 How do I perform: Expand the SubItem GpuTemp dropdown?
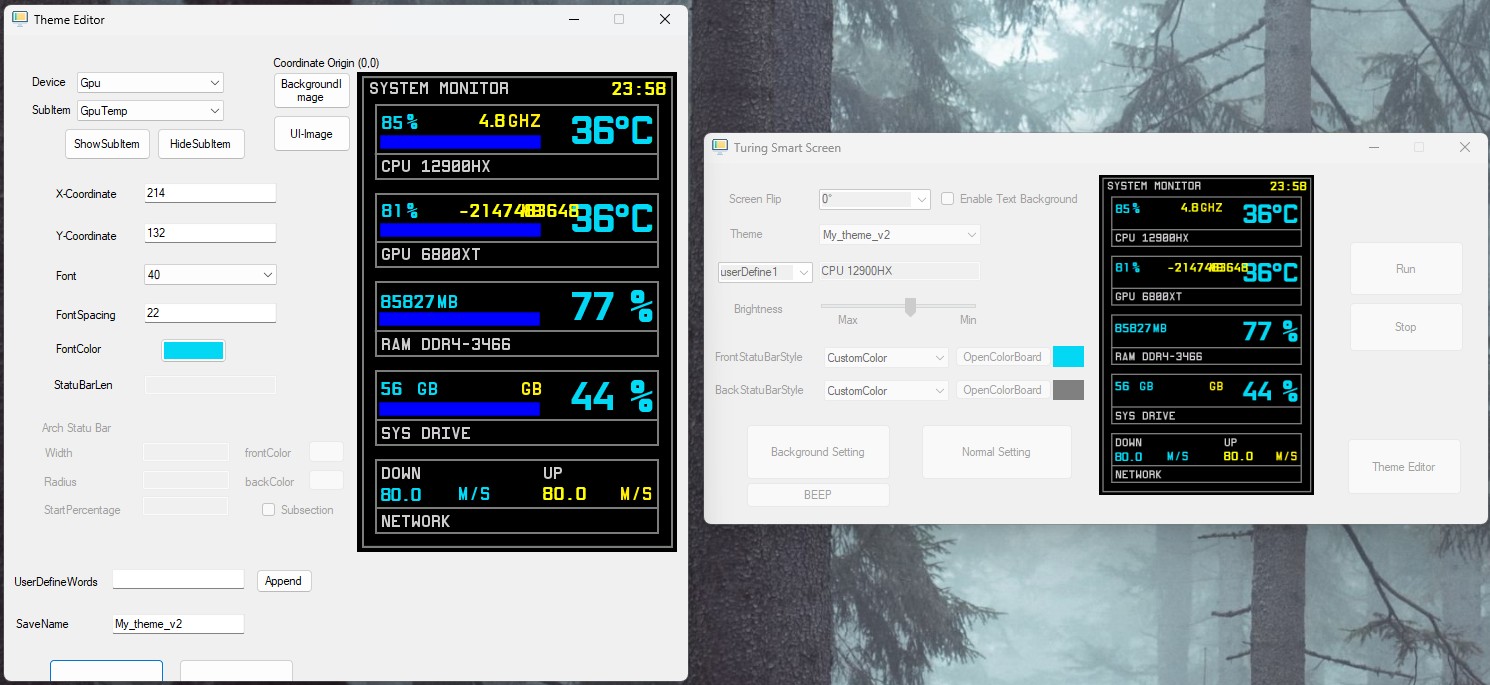click(150, 111)
